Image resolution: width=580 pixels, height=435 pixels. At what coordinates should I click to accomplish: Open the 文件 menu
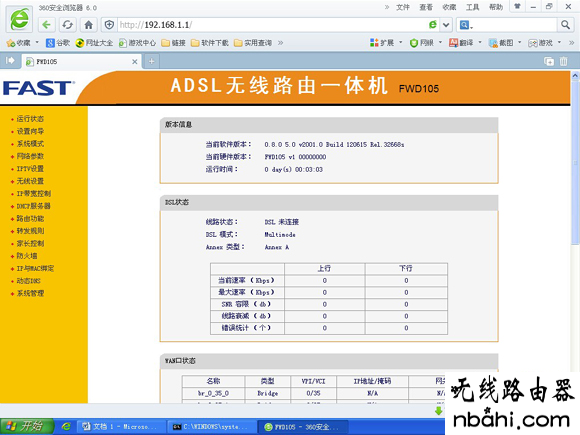coord(403,7)
